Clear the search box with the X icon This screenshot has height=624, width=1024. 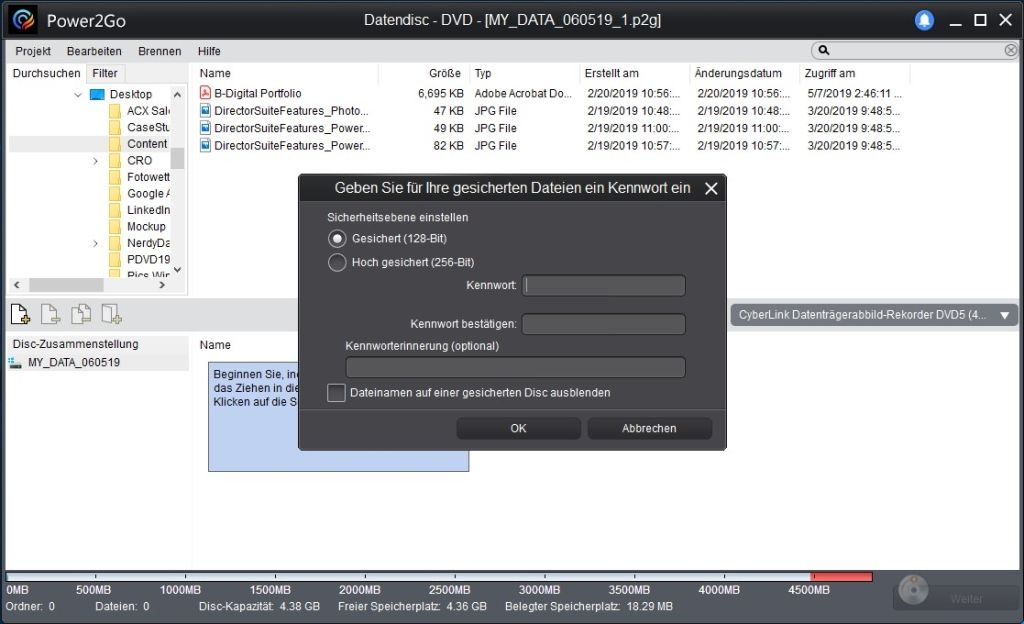point(1011,50)
